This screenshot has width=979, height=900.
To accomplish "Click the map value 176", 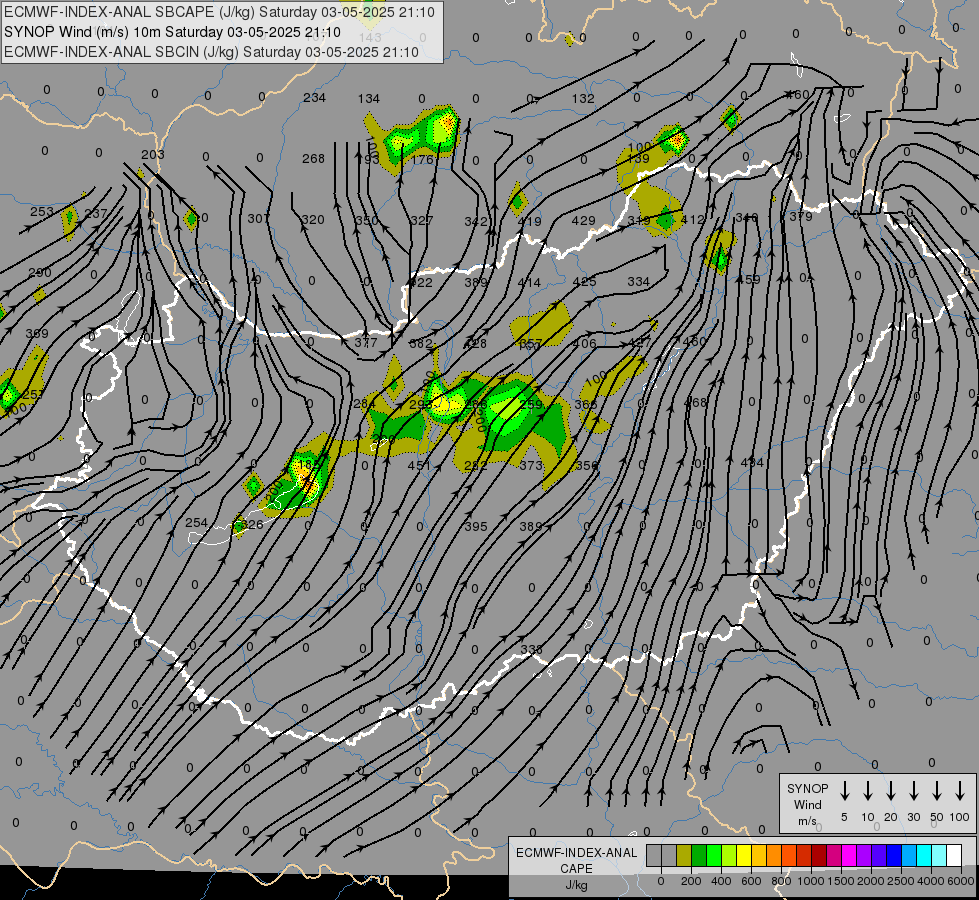I will pyautogui.click(x=423, y=159).
